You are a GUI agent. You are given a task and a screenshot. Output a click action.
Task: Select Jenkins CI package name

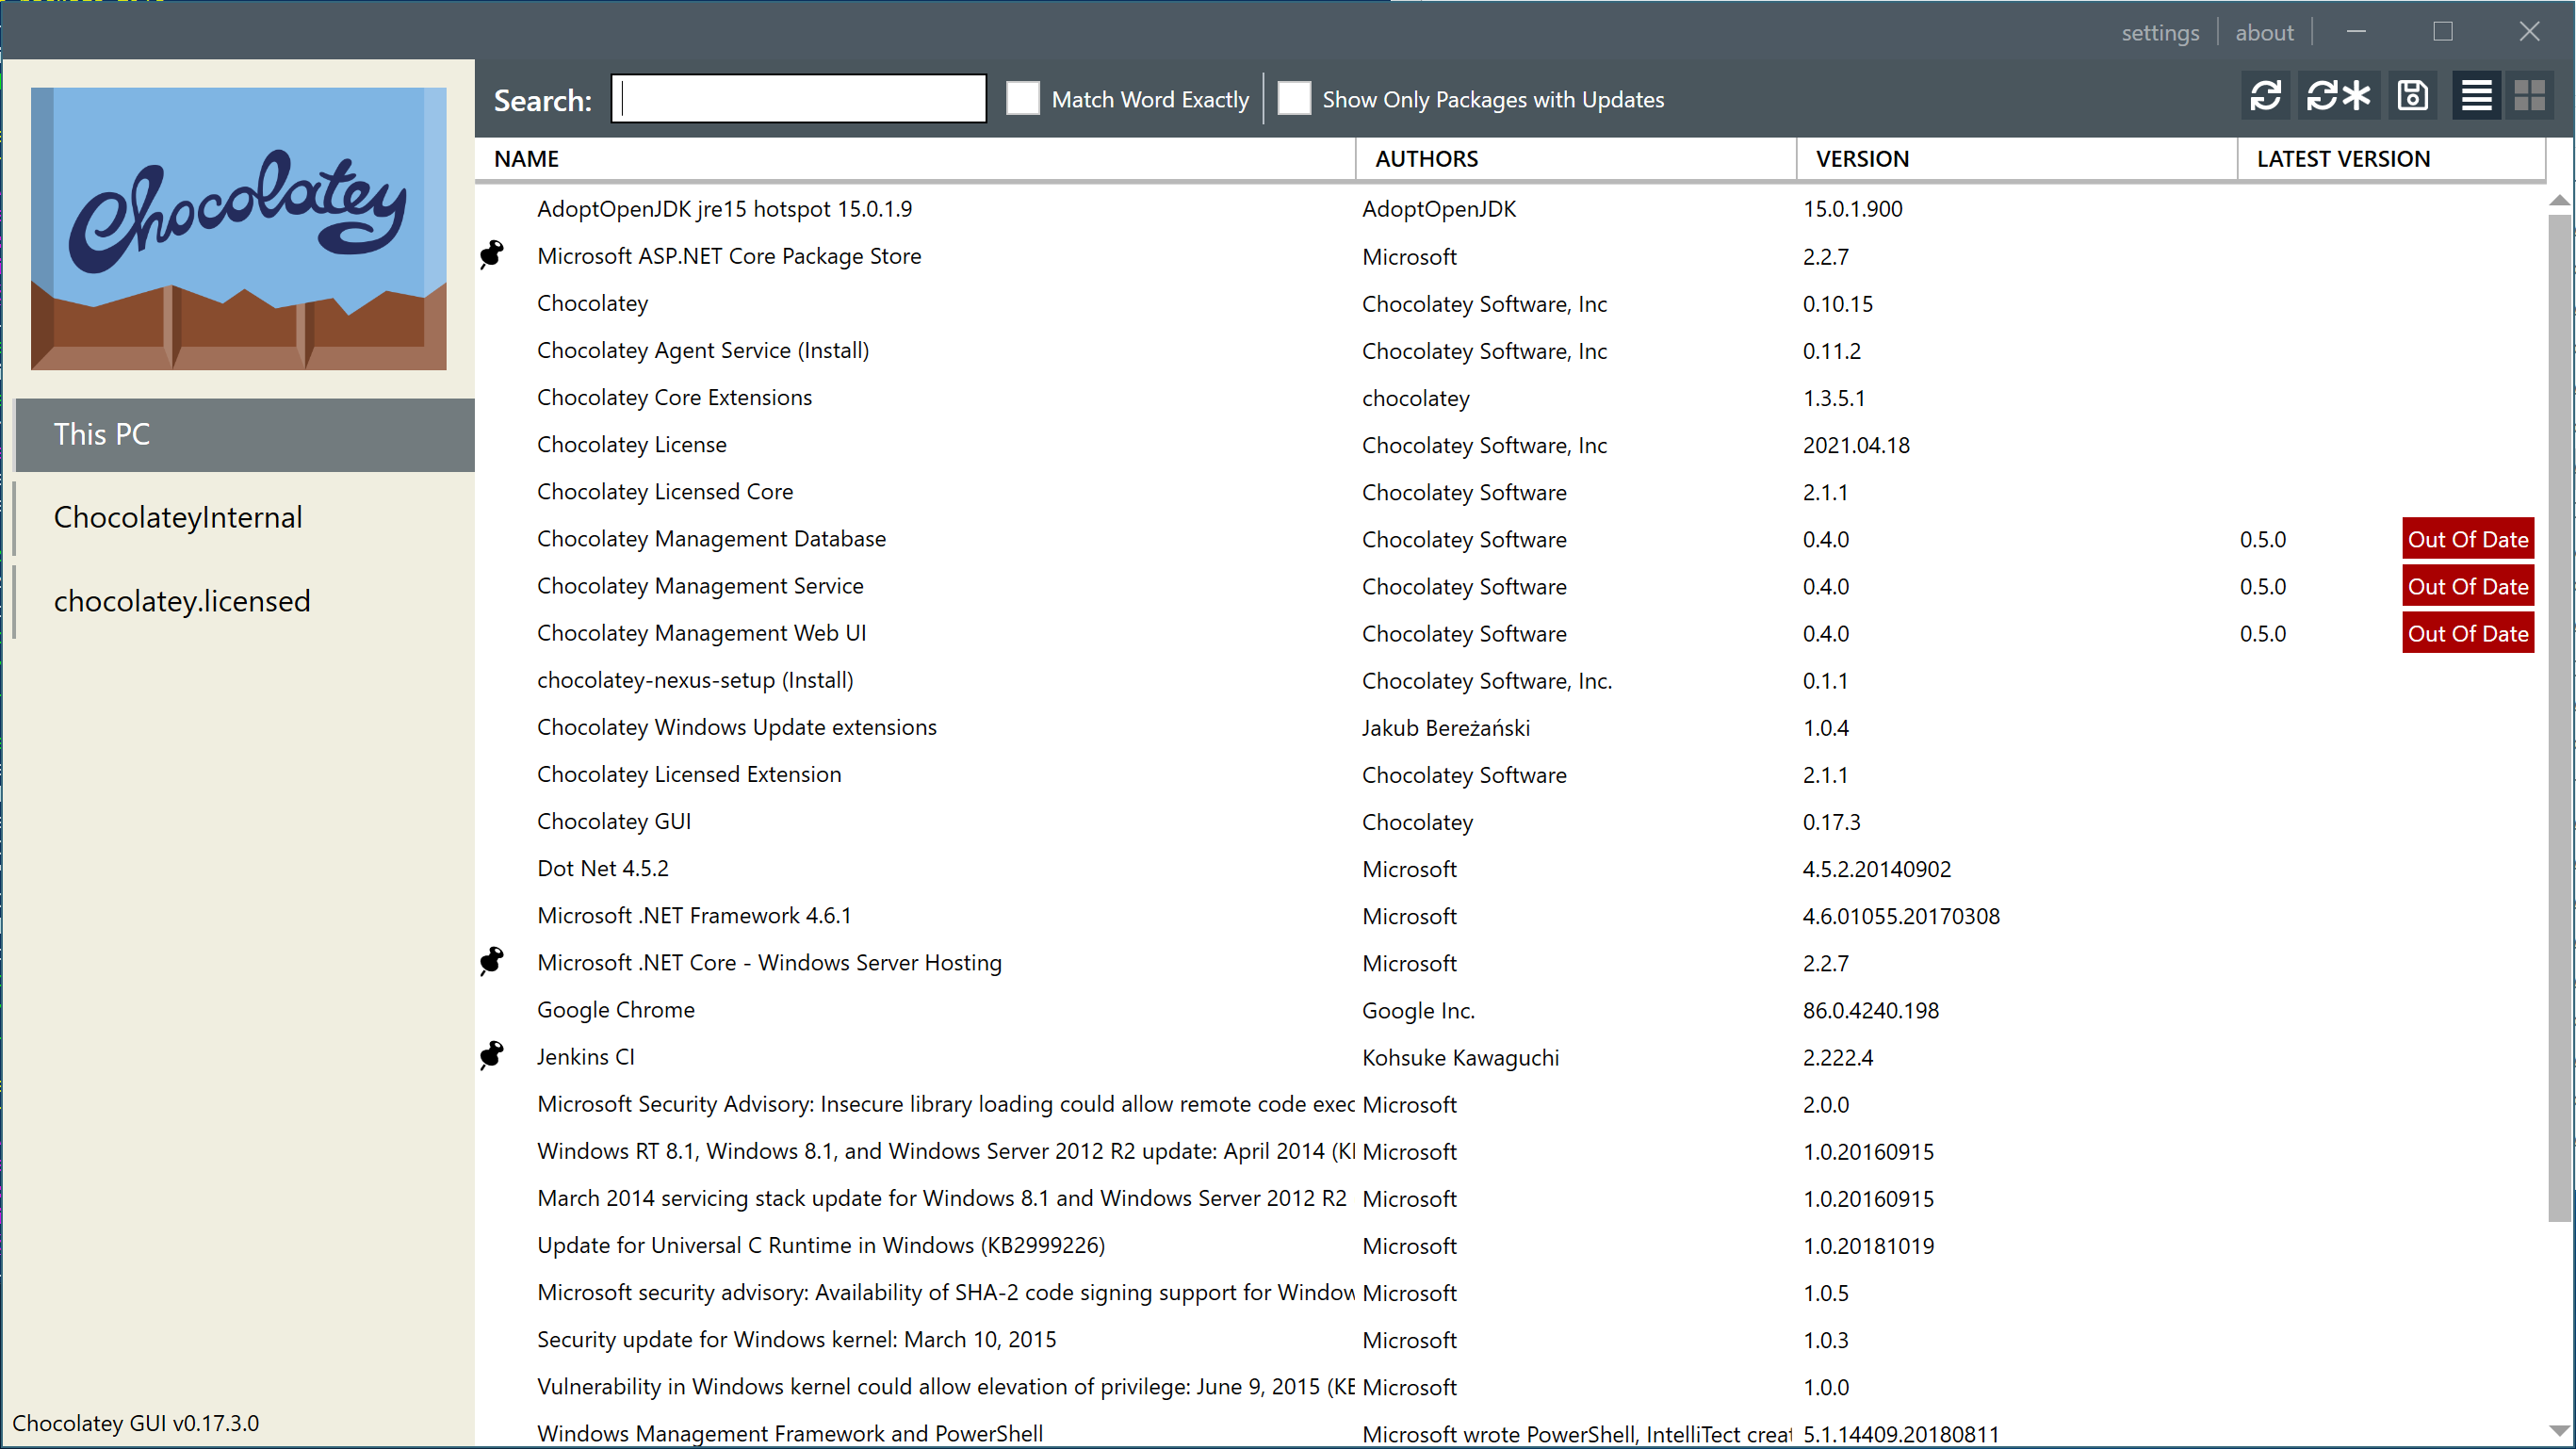(585, 1057)
